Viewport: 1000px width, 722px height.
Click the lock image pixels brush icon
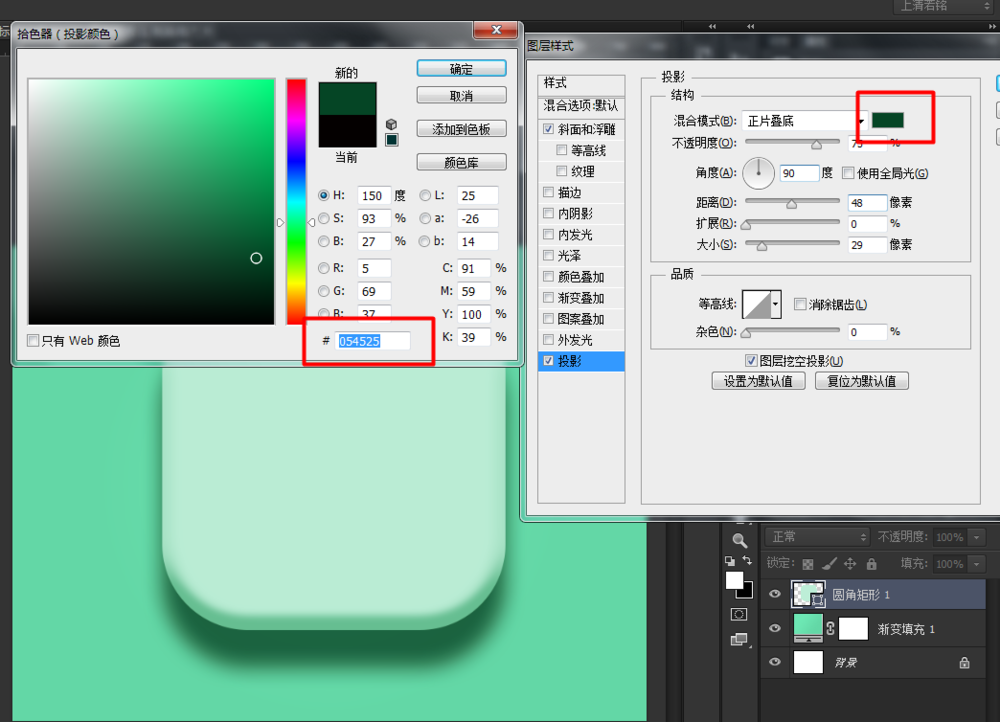(x=830, y=563)
